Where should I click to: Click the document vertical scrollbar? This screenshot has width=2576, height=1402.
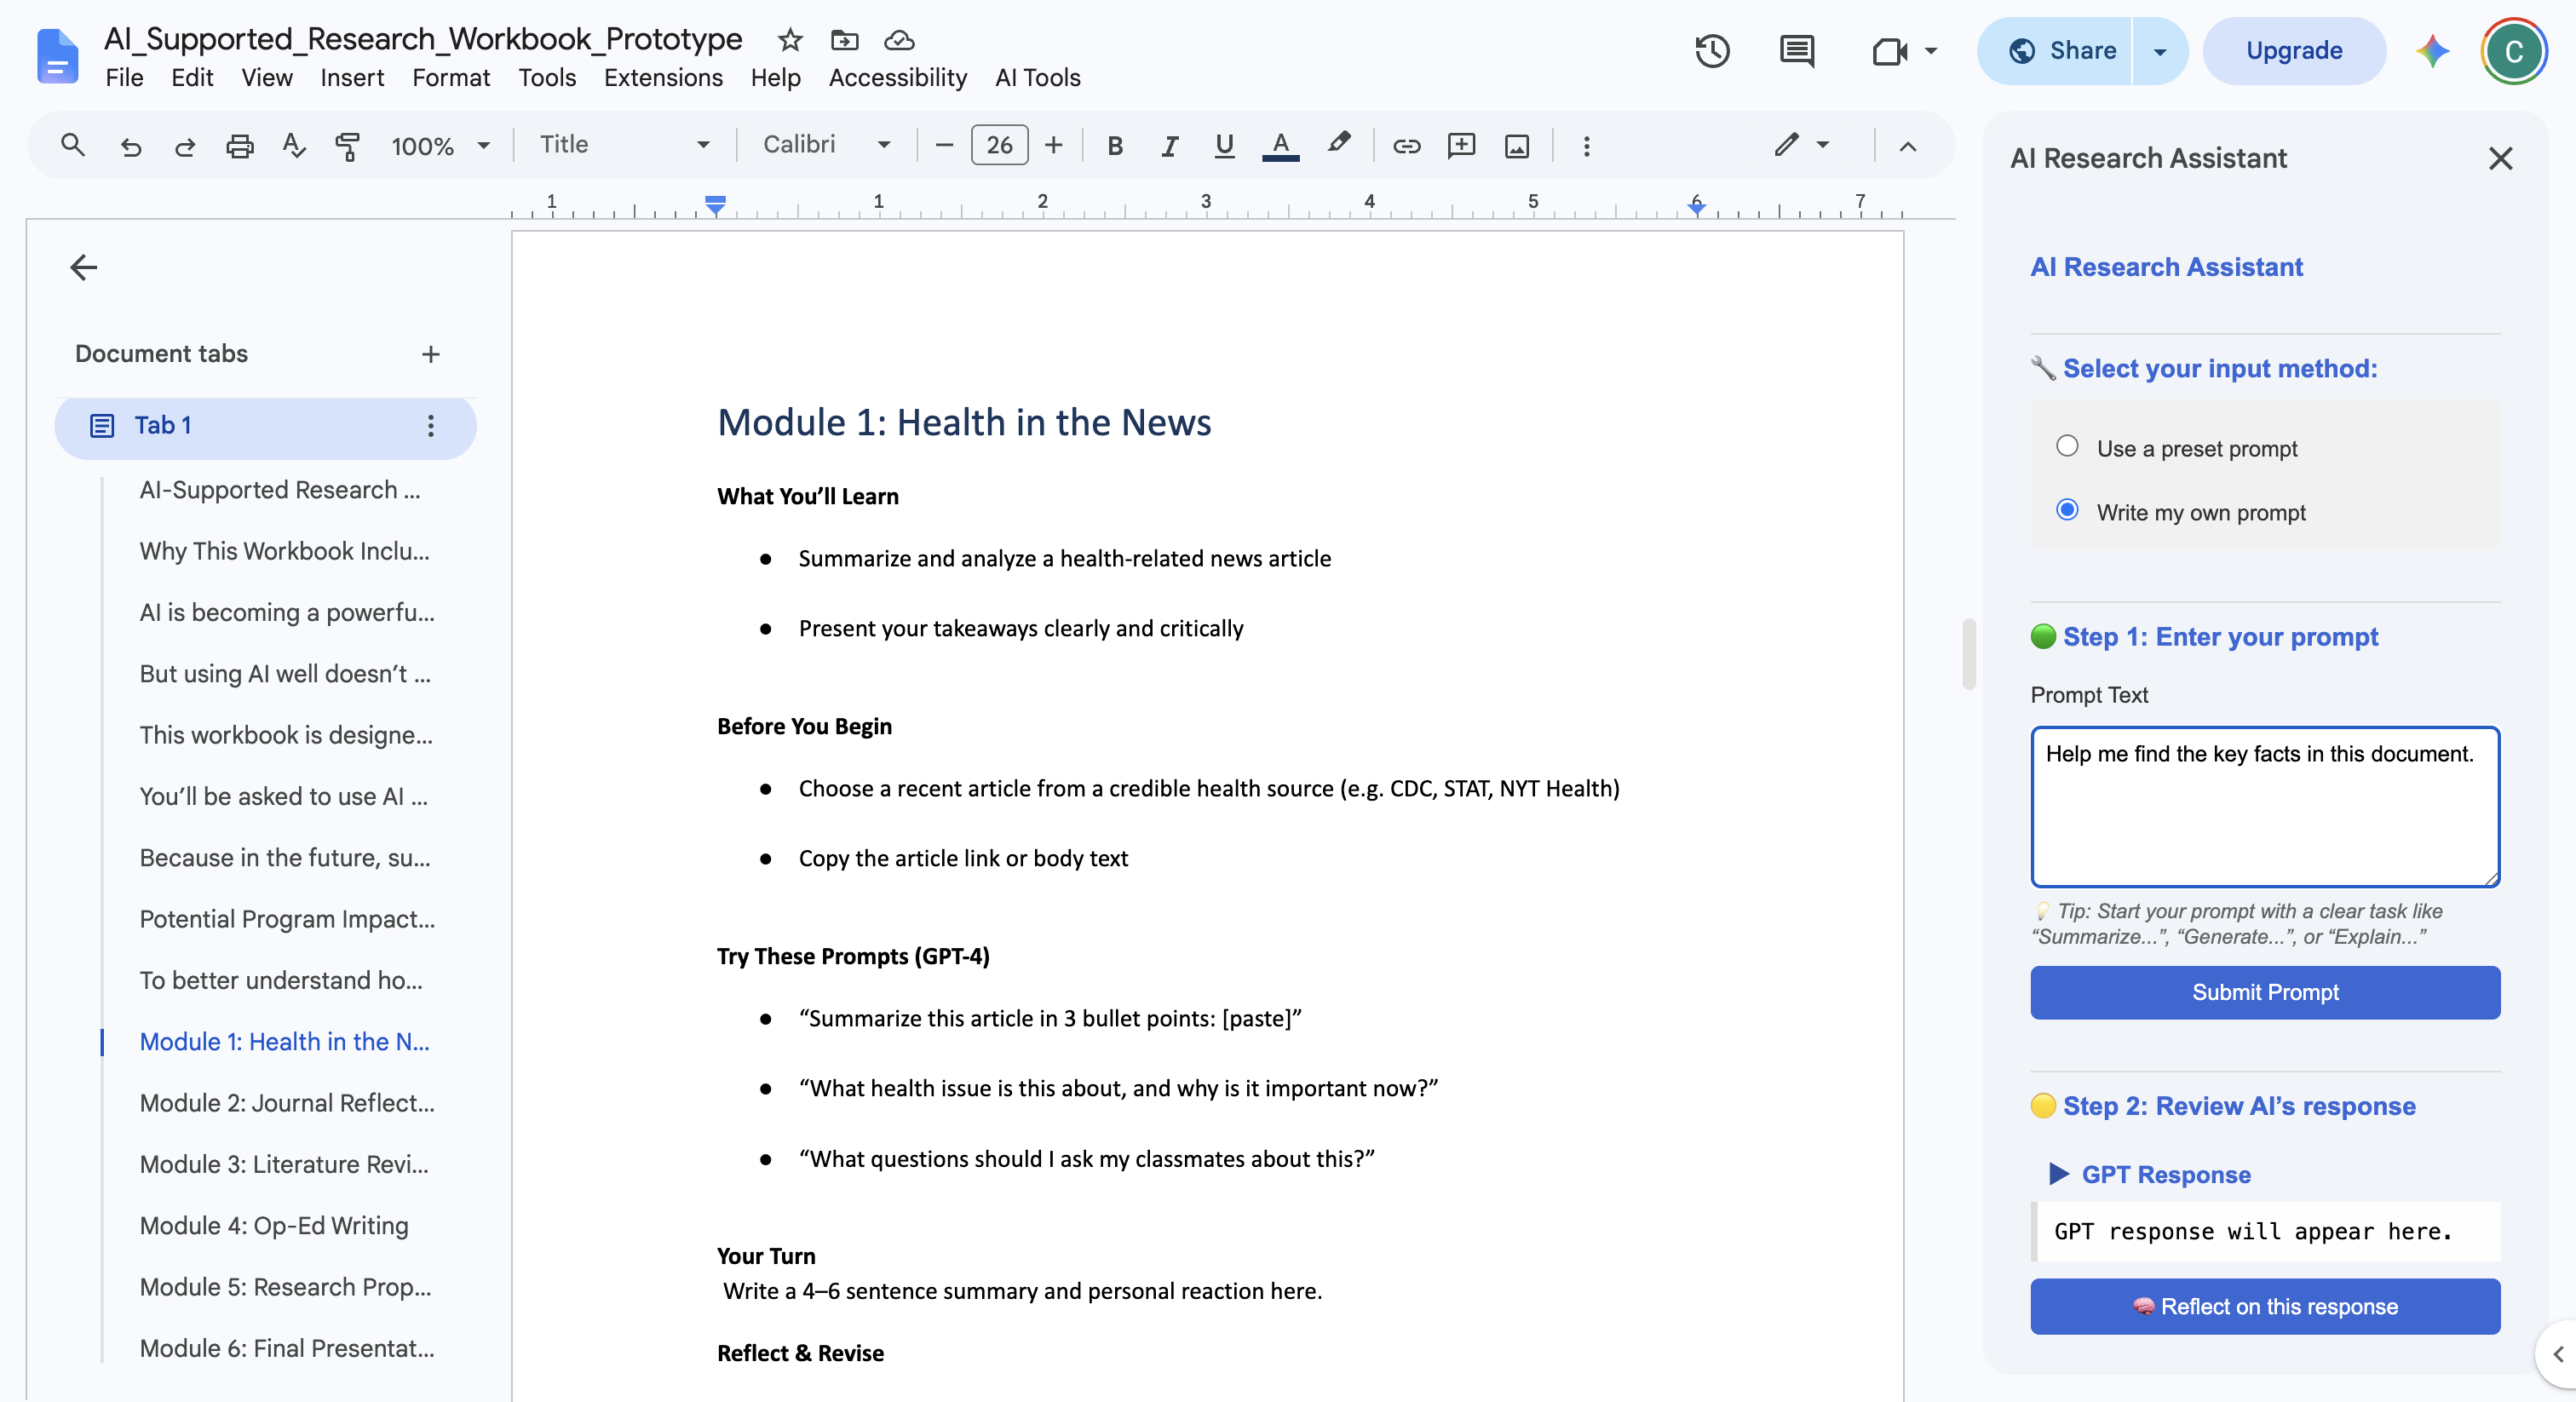point(1968,654)
